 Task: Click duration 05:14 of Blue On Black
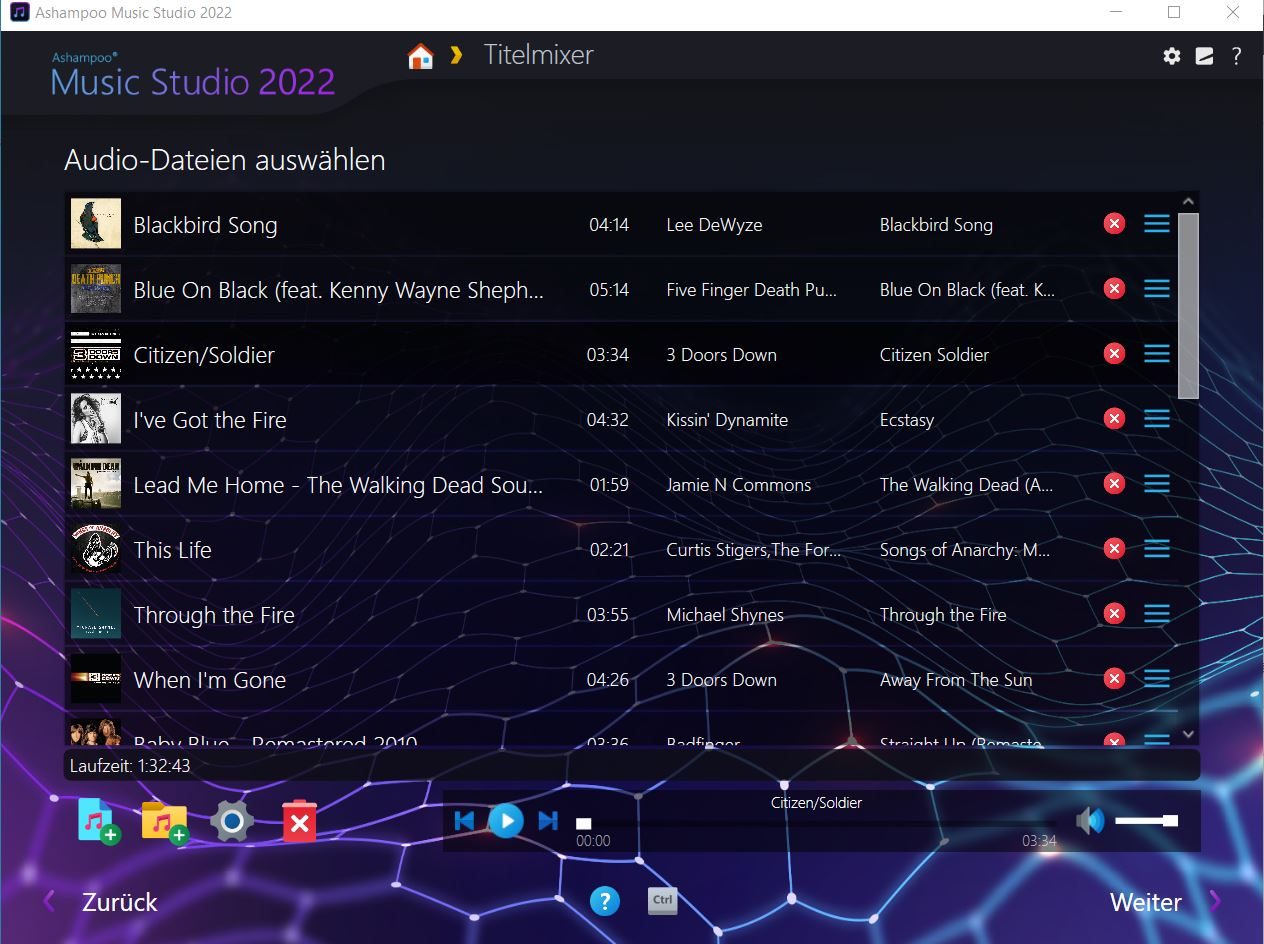click(609, 290)
